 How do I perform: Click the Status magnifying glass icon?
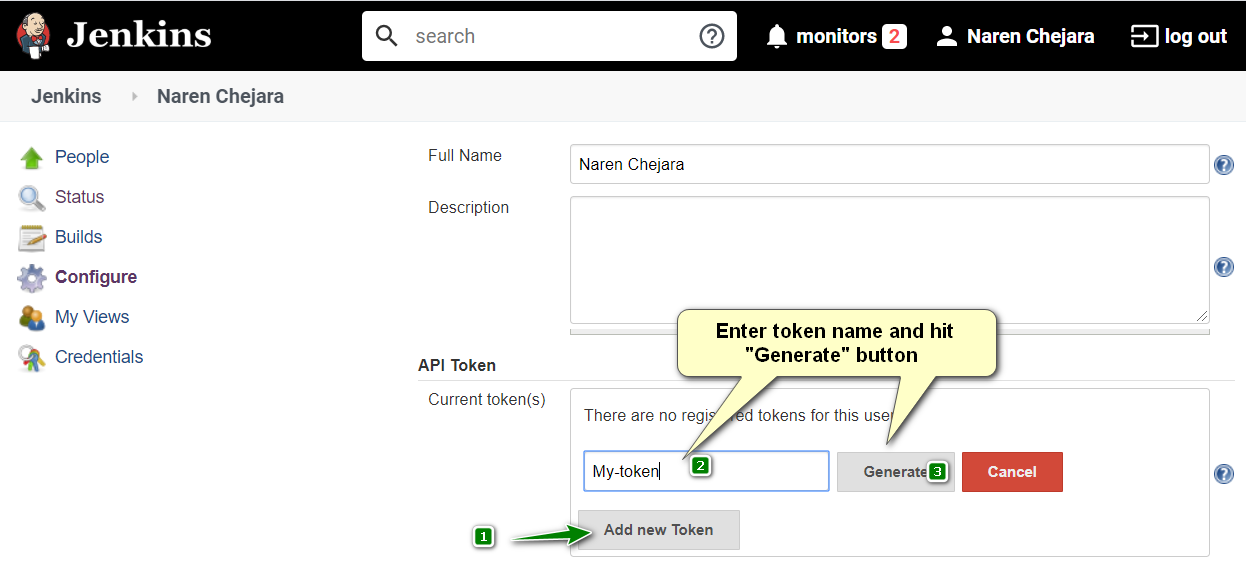tap(32, 198)
